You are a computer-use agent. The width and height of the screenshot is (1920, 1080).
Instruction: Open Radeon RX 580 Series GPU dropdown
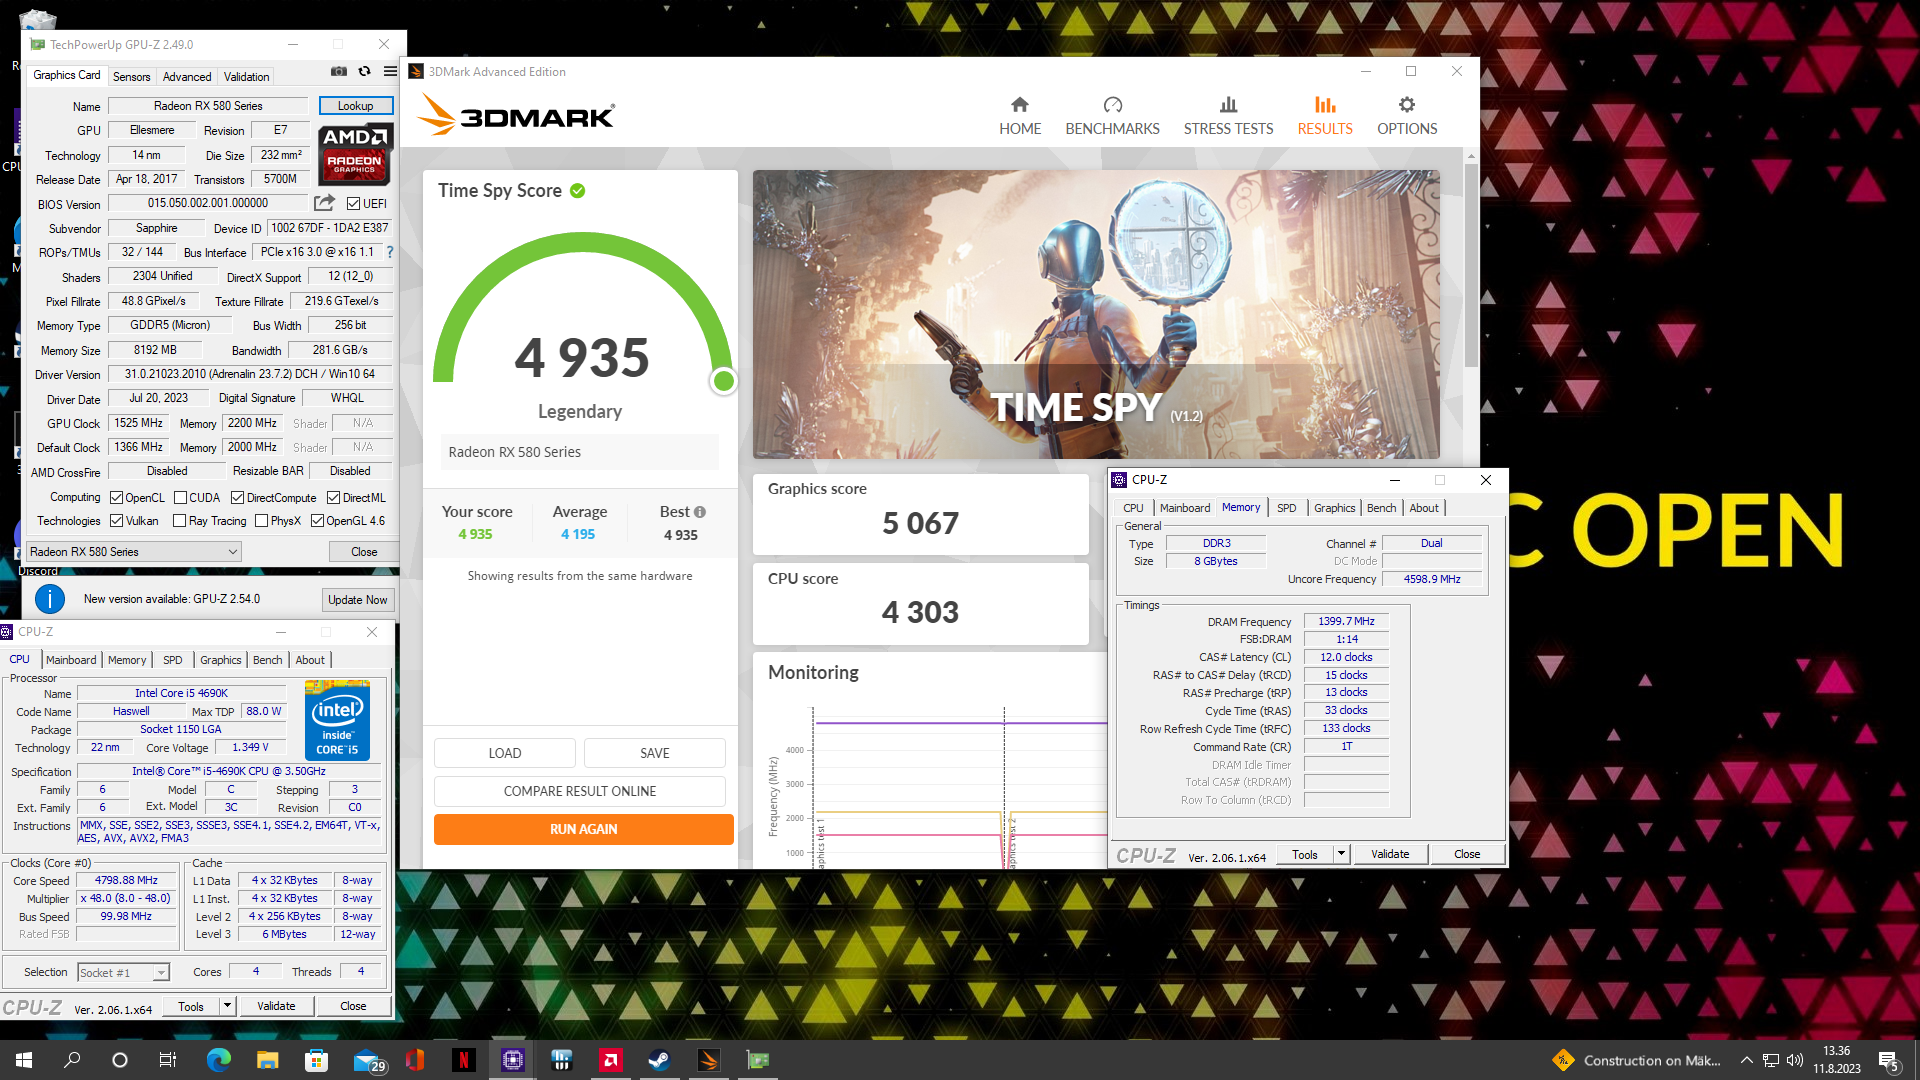click(134, 552)
